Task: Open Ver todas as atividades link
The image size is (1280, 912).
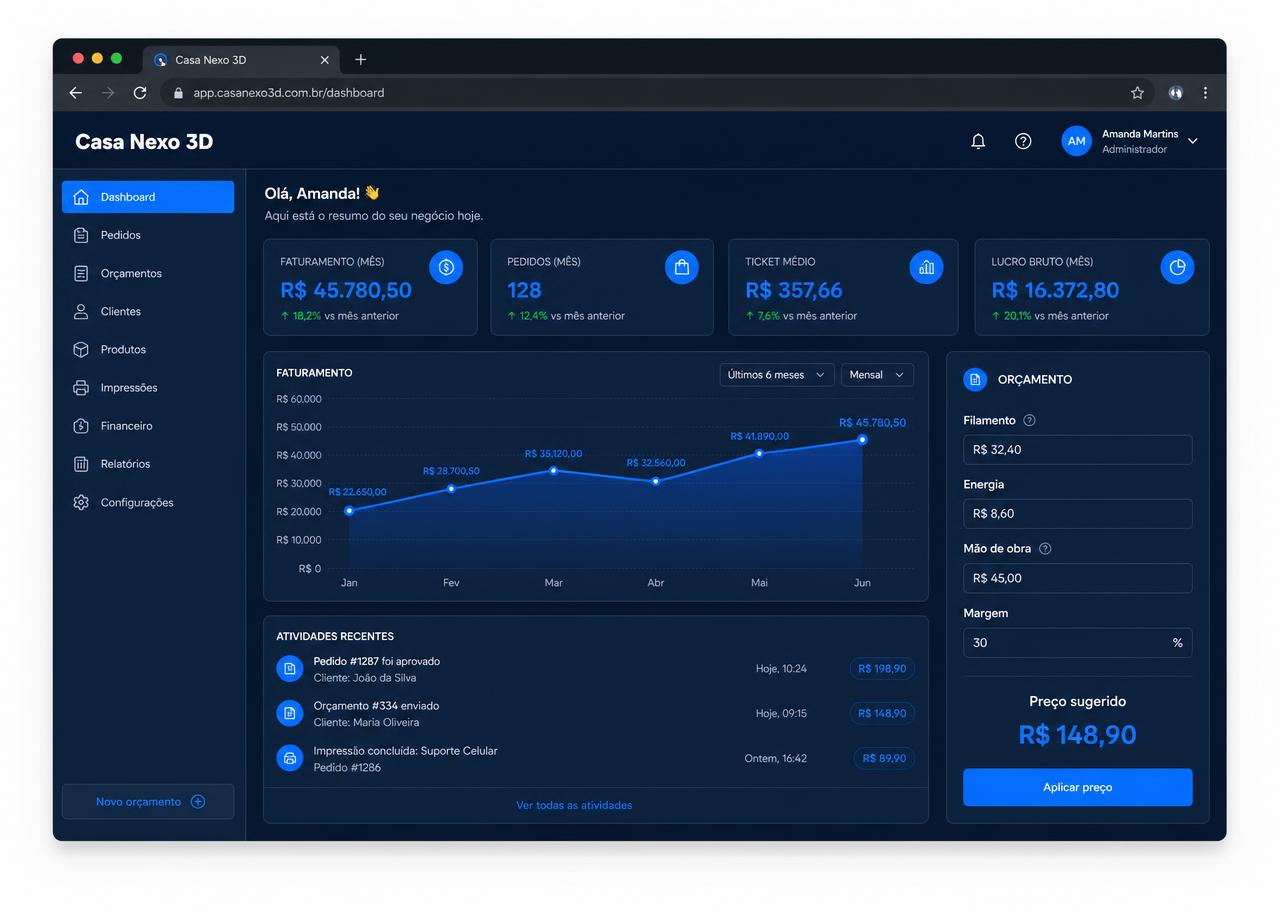Action: click(574, 805)
